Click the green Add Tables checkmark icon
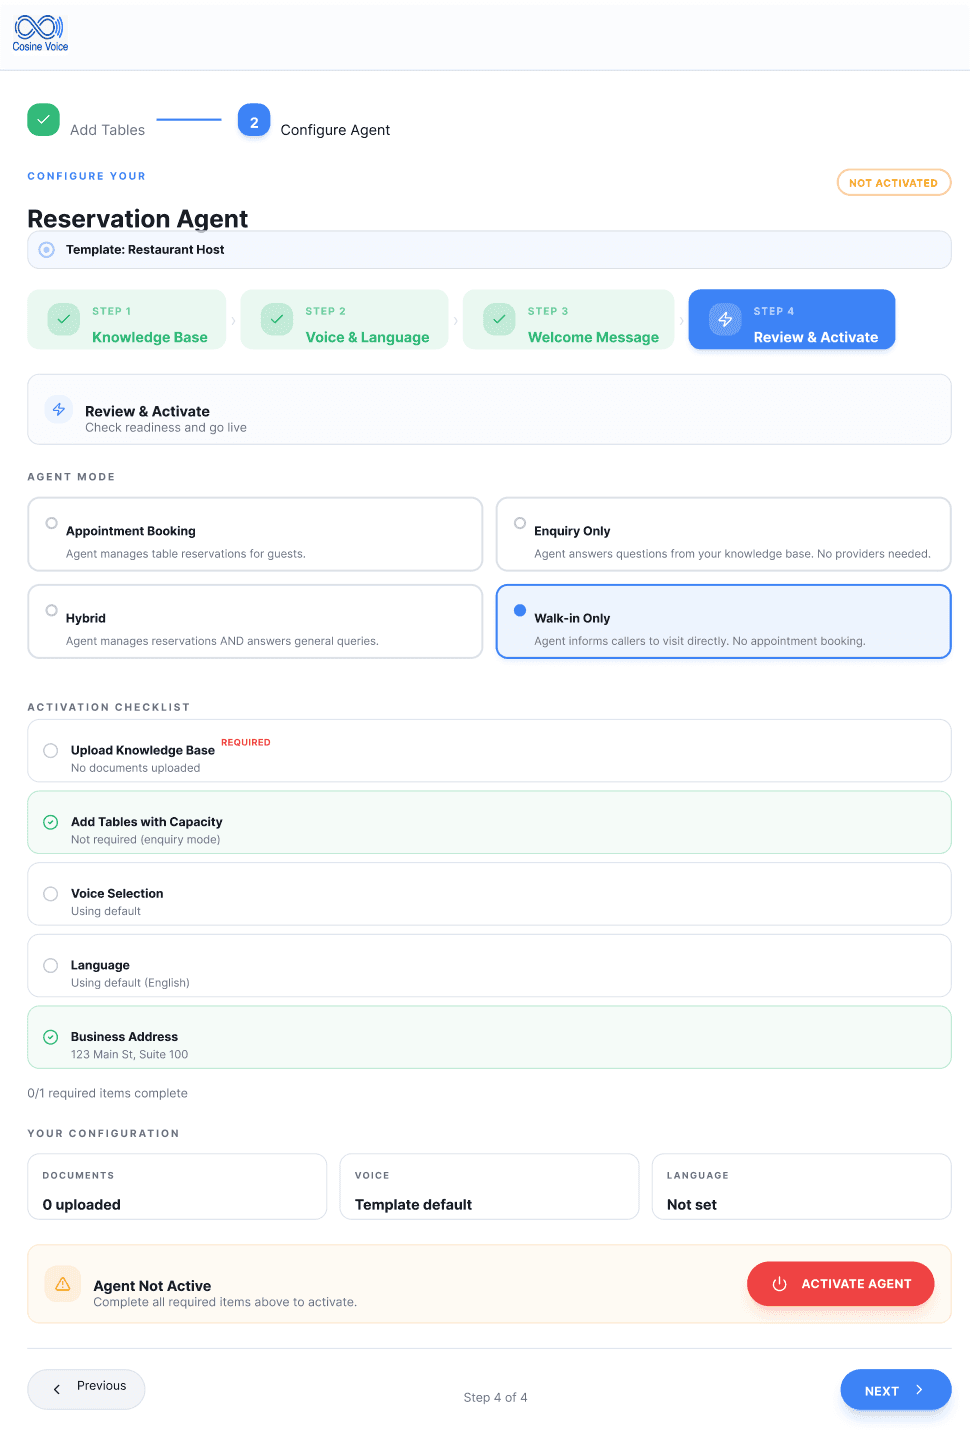The width and height of the screenshot is (970, 1438). pos(43,120)
